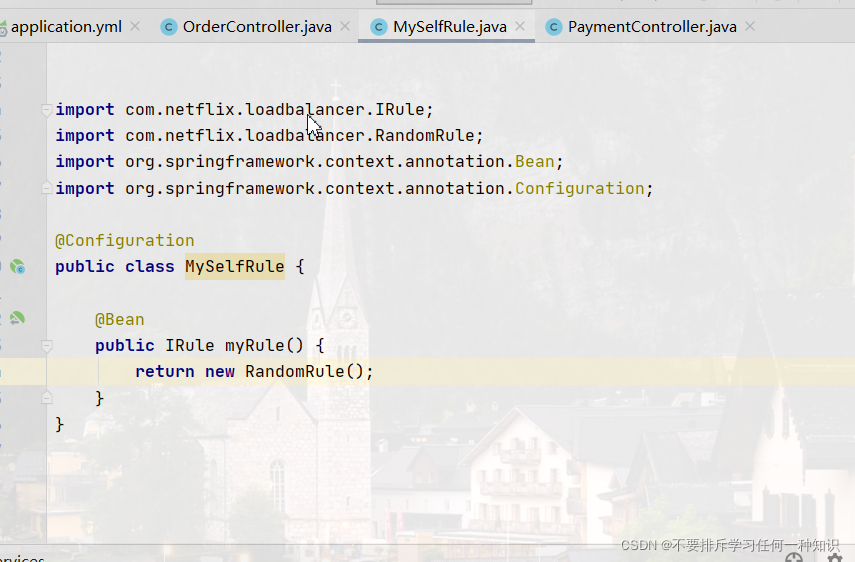Click the gear settings icon in the bottom panel
Screen dimensions: 855x562
click(834, 558)
